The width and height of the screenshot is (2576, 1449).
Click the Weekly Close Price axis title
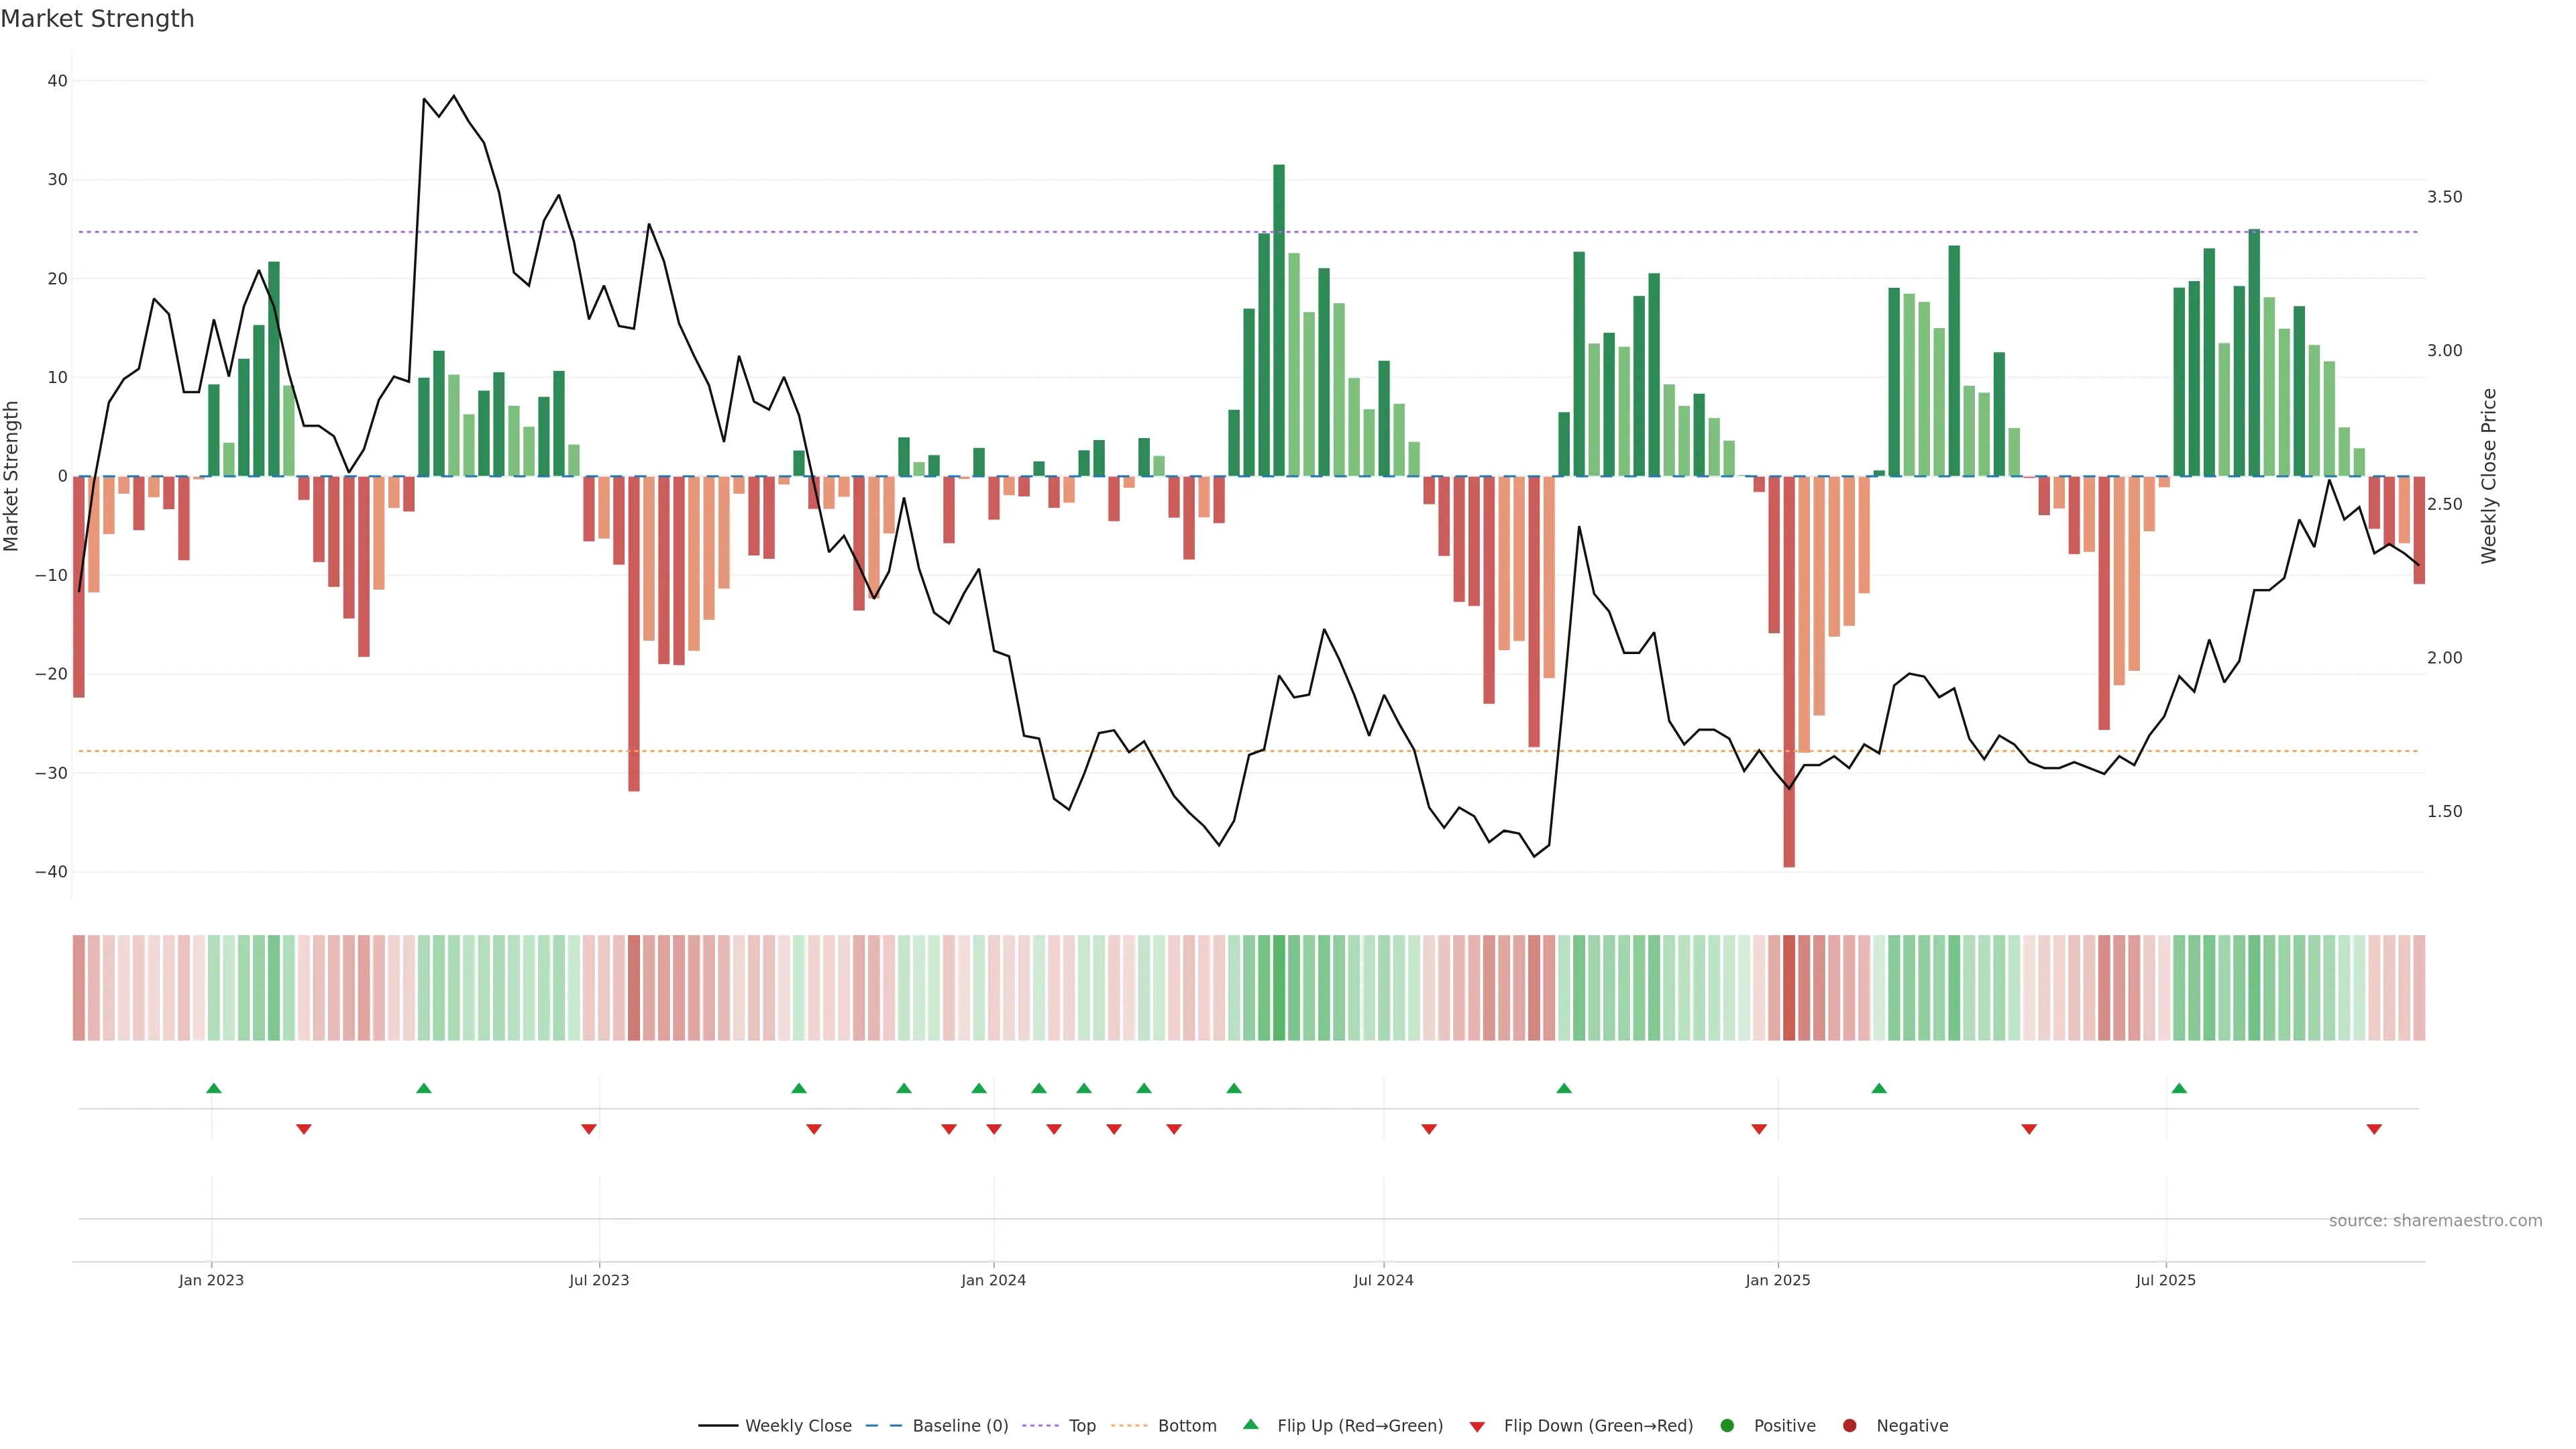click(2489, 476)
